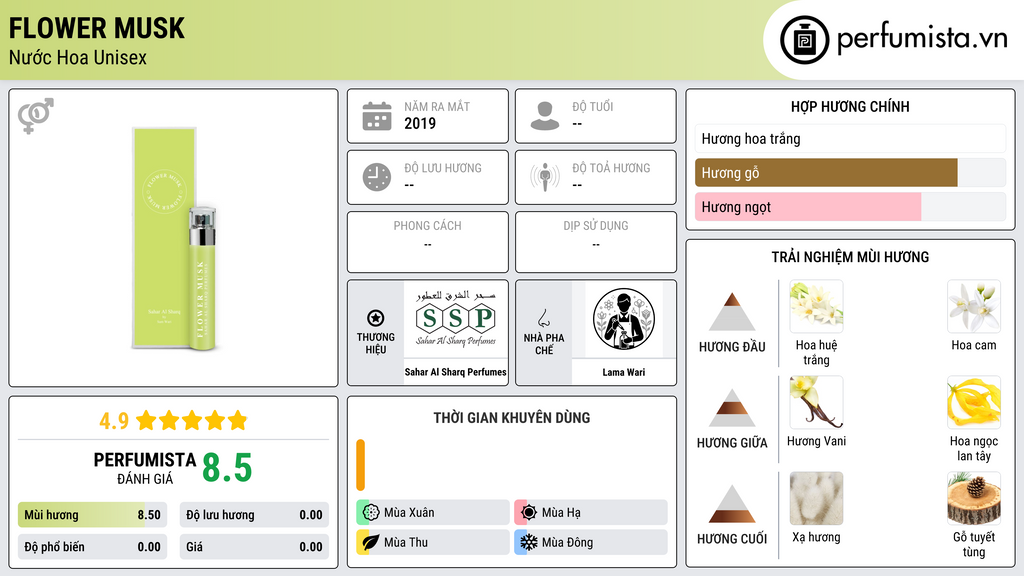The height and width of the screenshot is (576, 1024).
Task: Select the Mùa Xuân season button
Action: tap(432, 513)
